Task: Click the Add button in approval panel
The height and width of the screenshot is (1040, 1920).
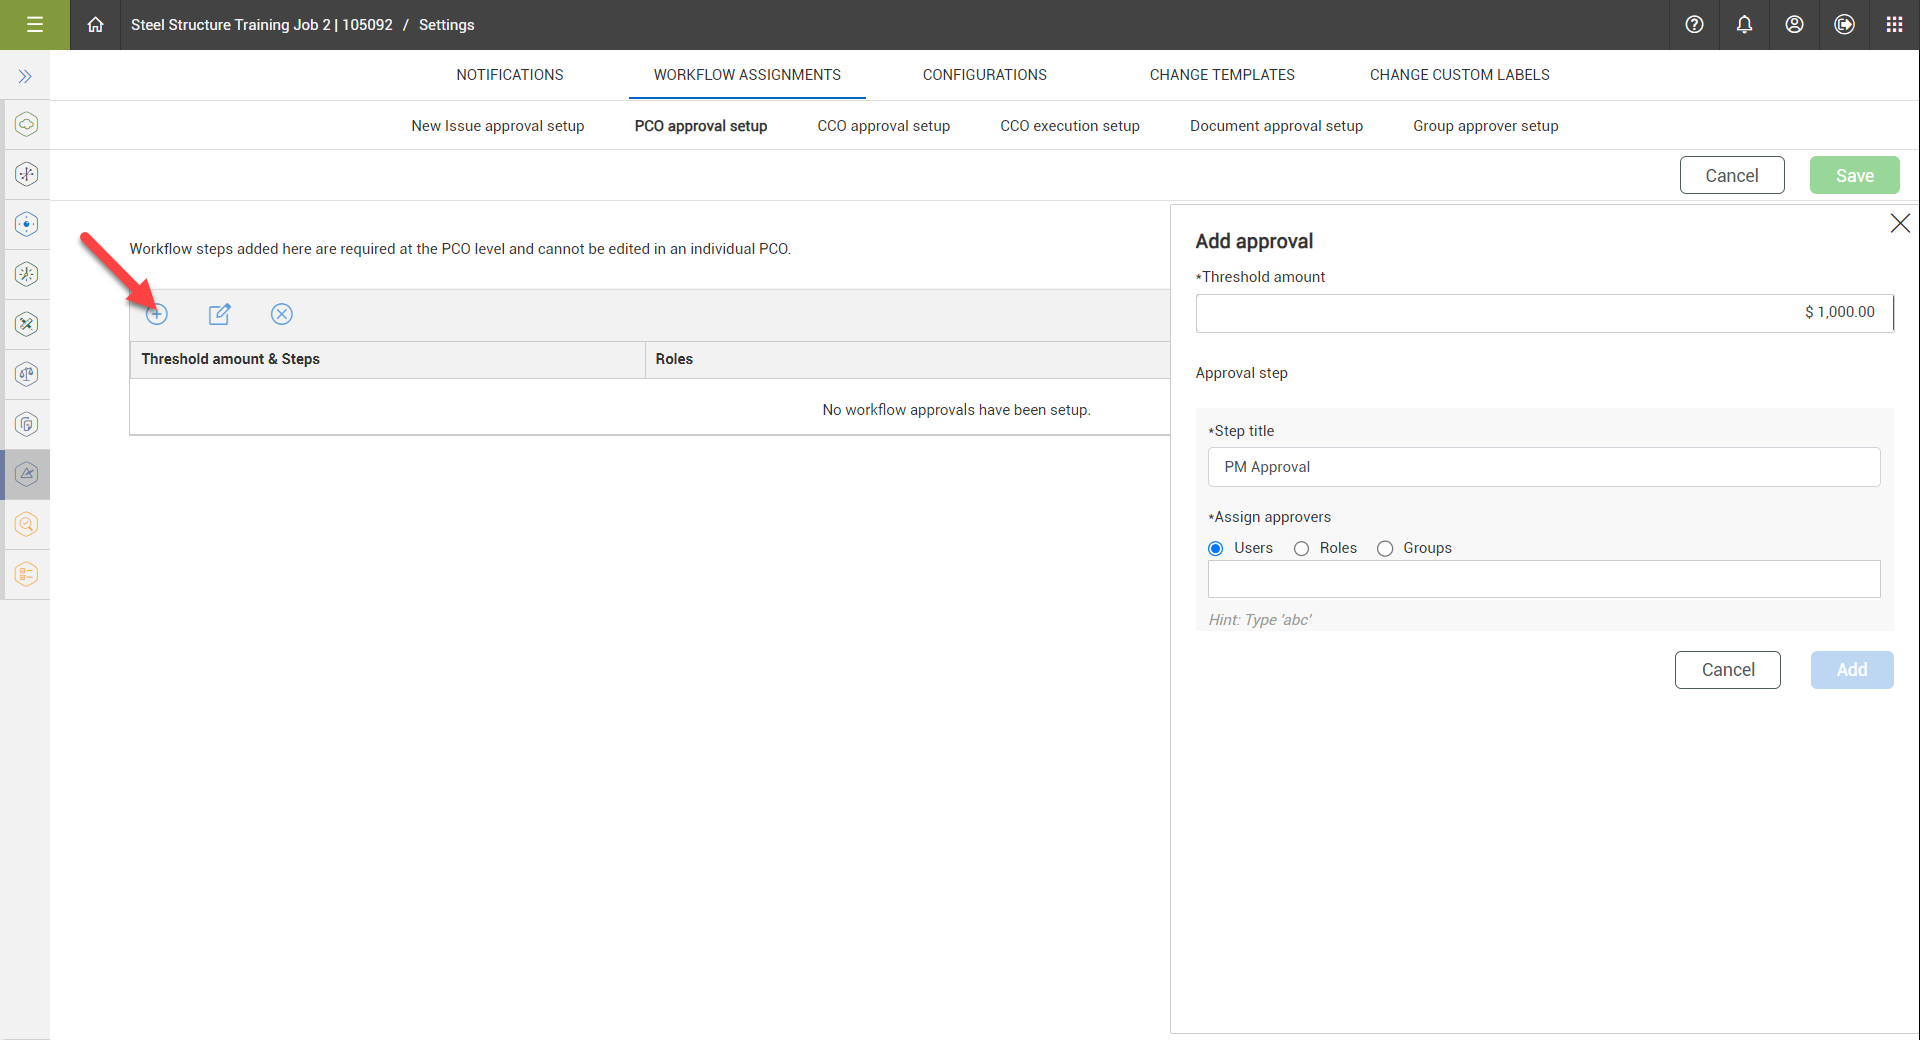Action: click(1851, 670)
